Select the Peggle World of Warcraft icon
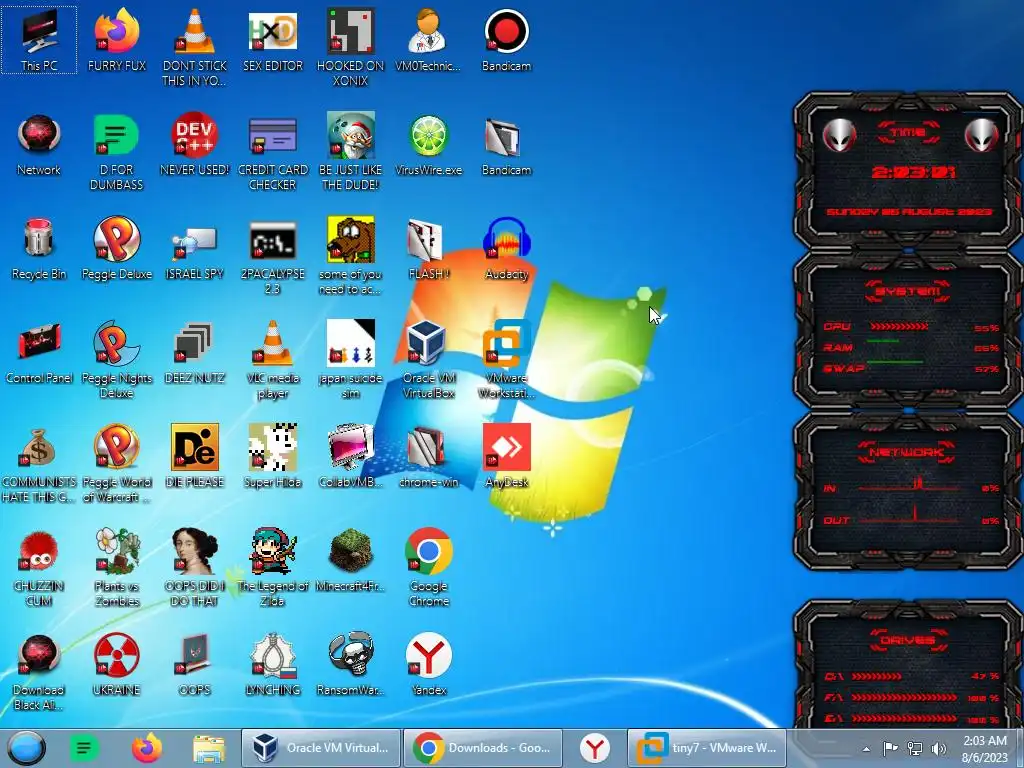This screenshot has width=1024, height=768. (x=117, y=463)
